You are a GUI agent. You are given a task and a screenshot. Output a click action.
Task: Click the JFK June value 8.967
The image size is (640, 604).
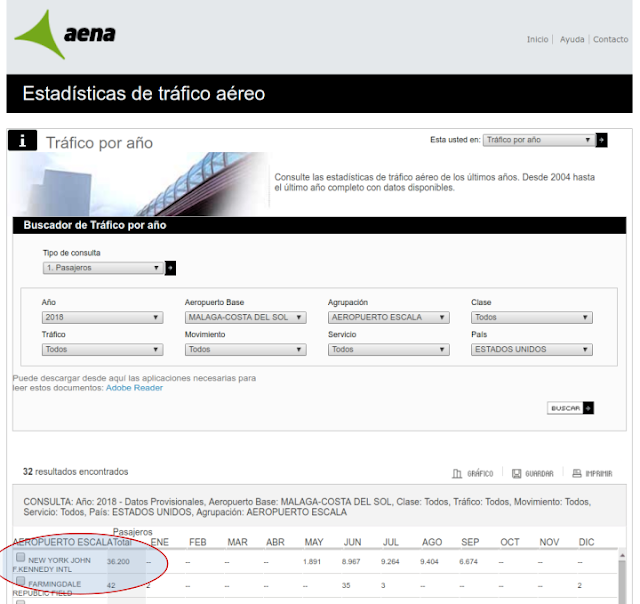[x=351, y=562]
